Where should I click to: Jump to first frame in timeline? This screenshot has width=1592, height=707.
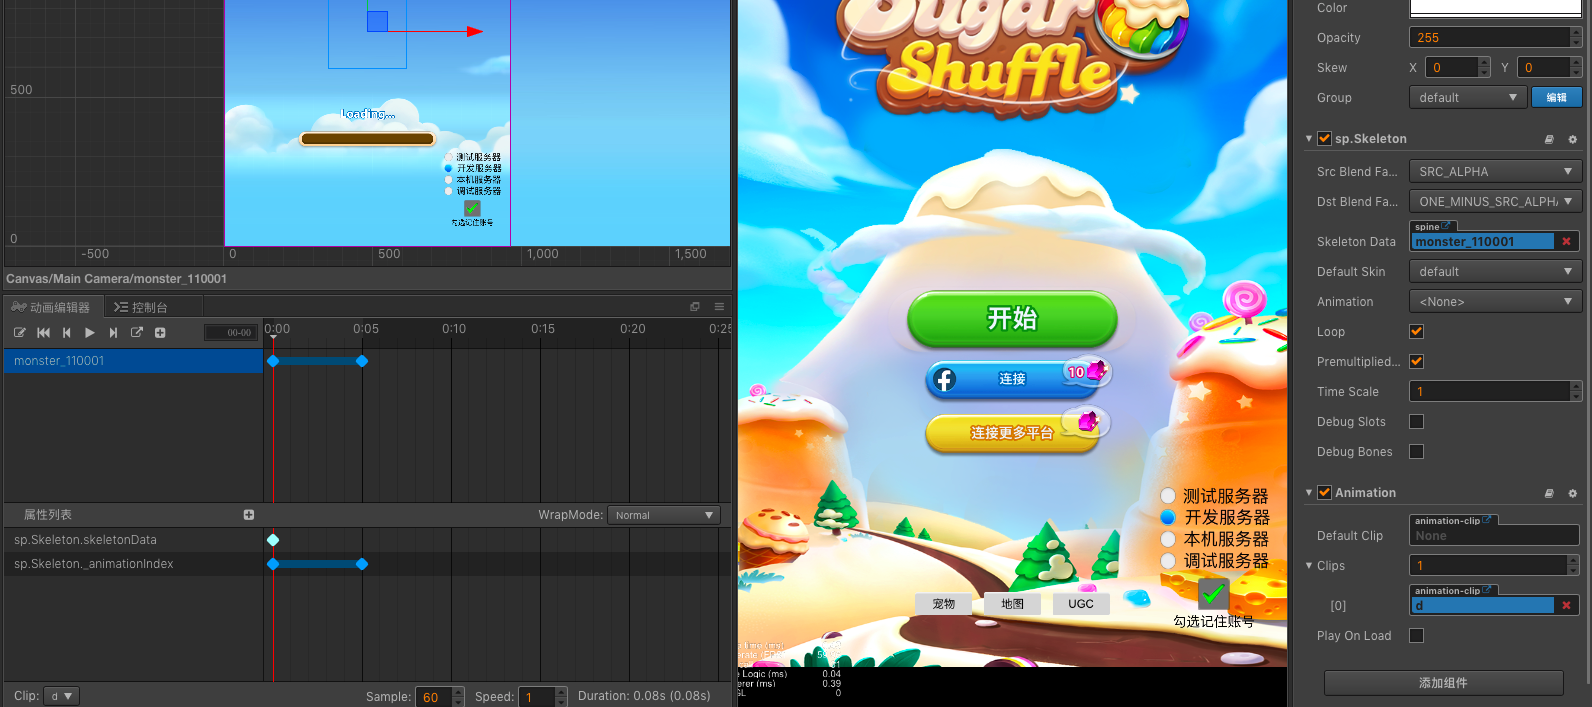(x=43, y=332)
